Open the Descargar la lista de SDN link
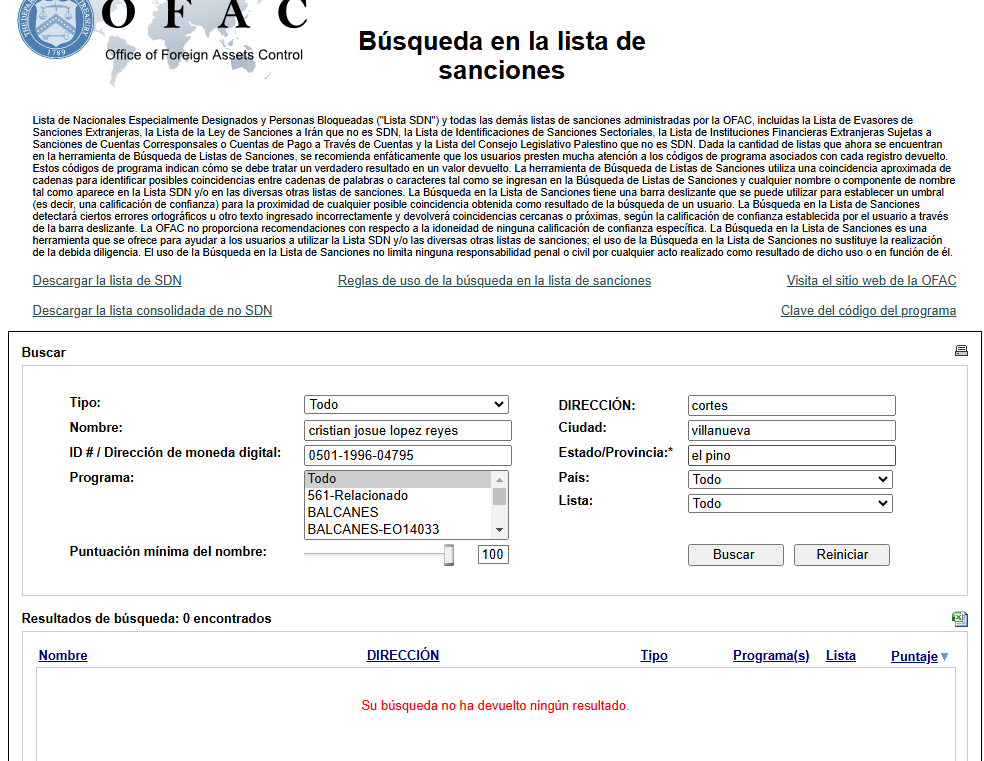Viewport: 984px width, 761px height. pos(107,281)
